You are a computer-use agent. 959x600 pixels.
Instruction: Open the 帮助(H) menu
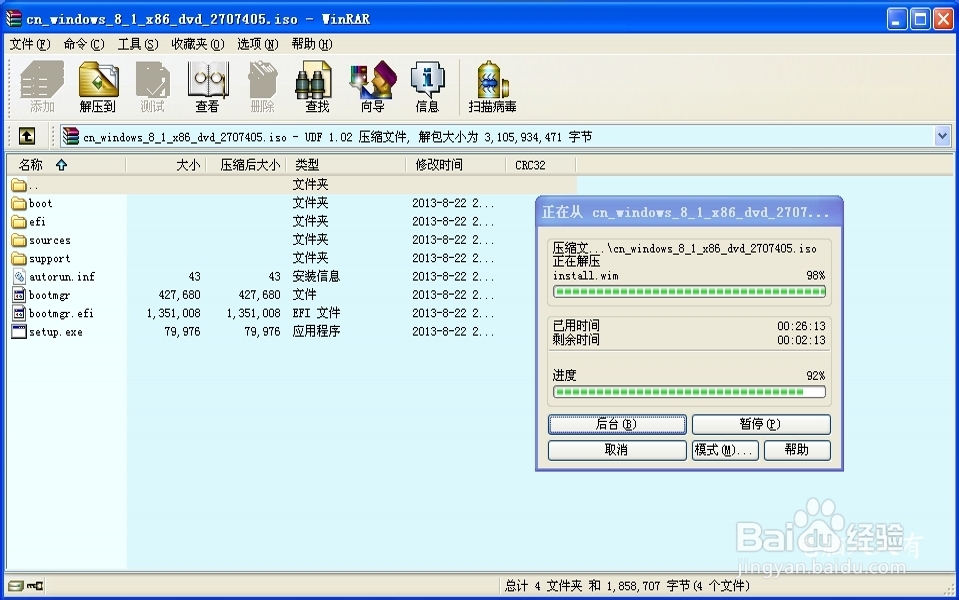pos(311,44)
